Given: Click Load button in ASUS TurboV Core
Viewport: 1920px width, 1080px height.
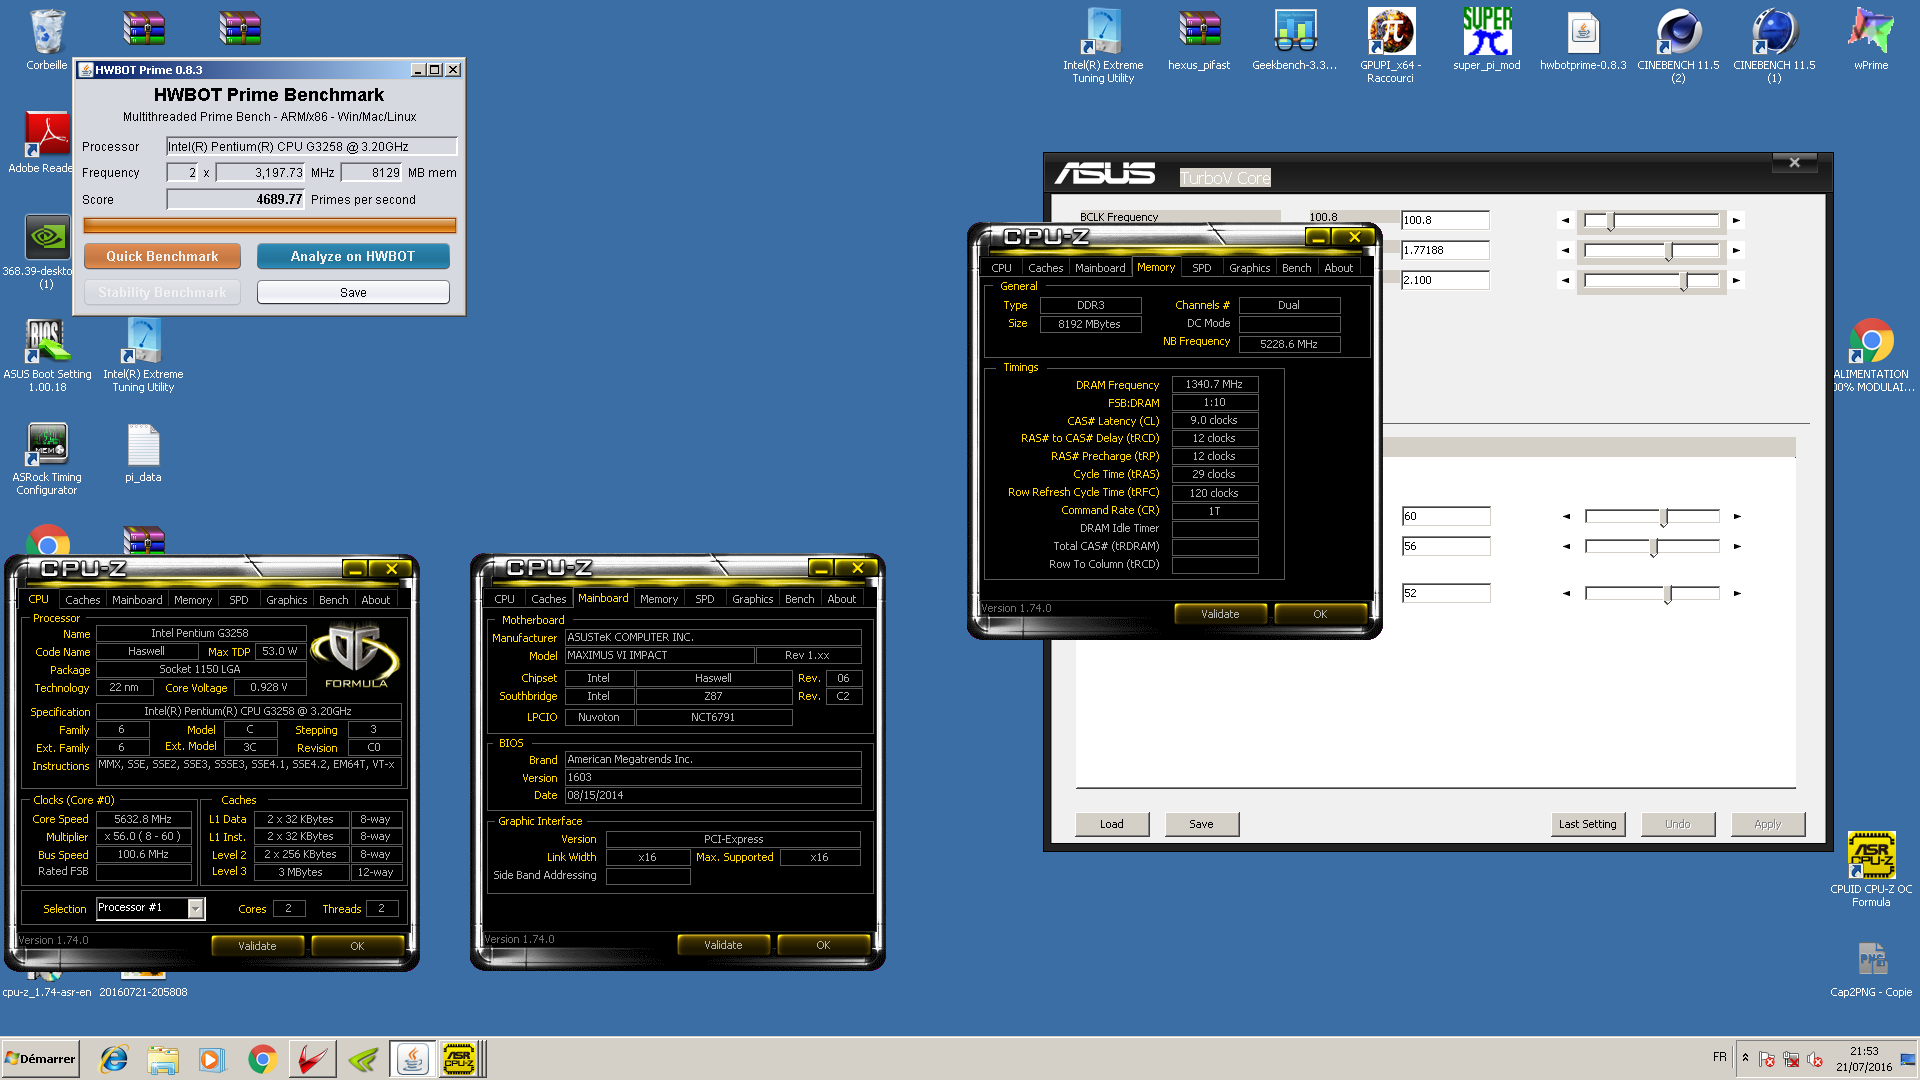Looking at the screenshot, I should [1112, 824].
